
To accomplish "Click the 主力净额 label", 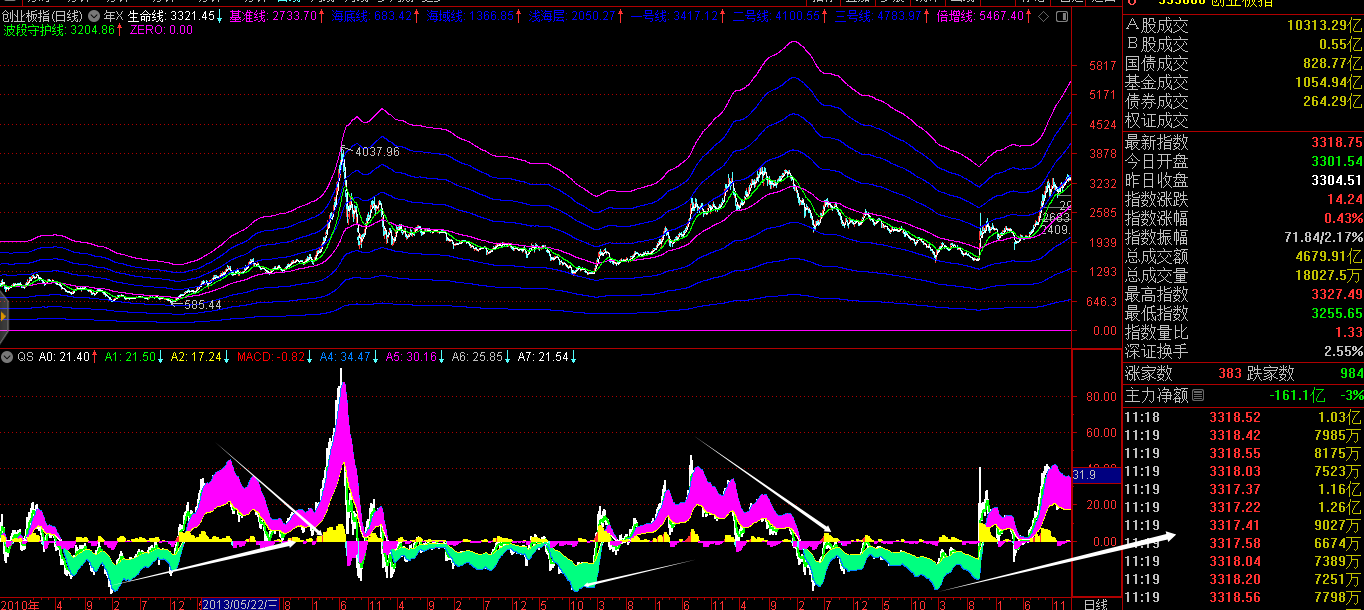I will click(x=1157, y=395).
